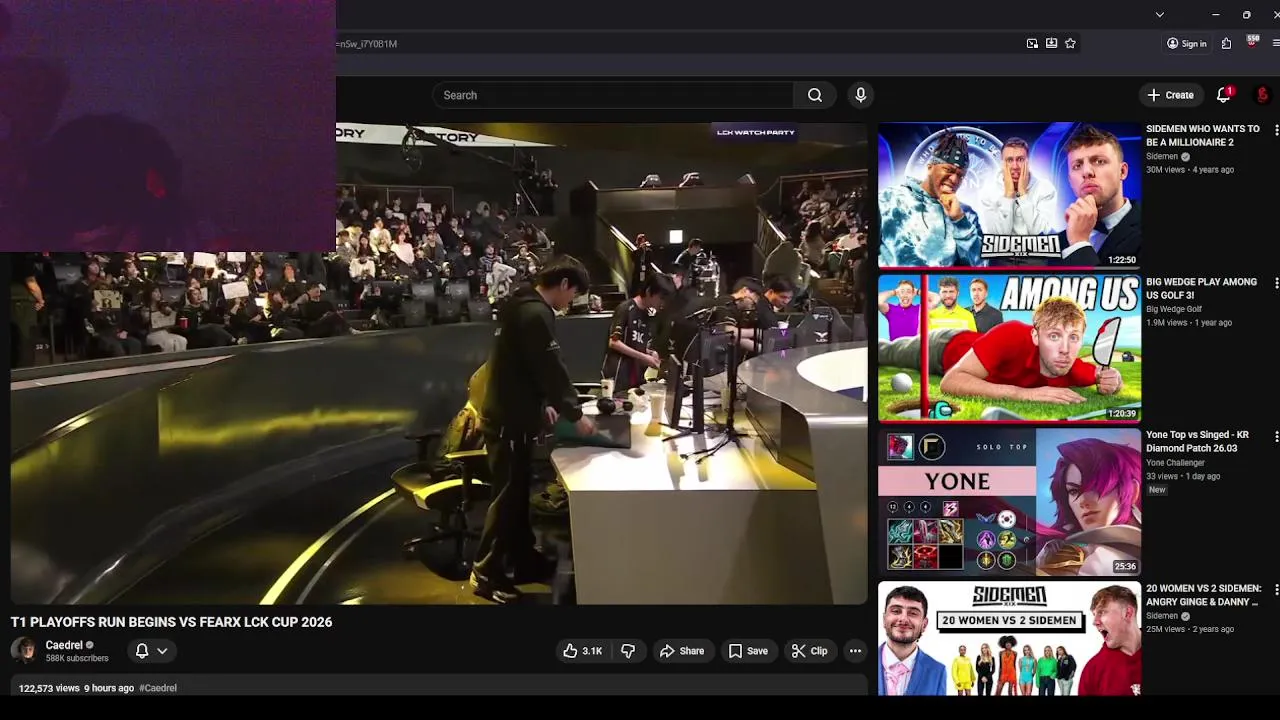The image size is (1280, 720).
Task: Click the T1 PLAYOFFS RUN BEGINS video title
Action: 171,622
